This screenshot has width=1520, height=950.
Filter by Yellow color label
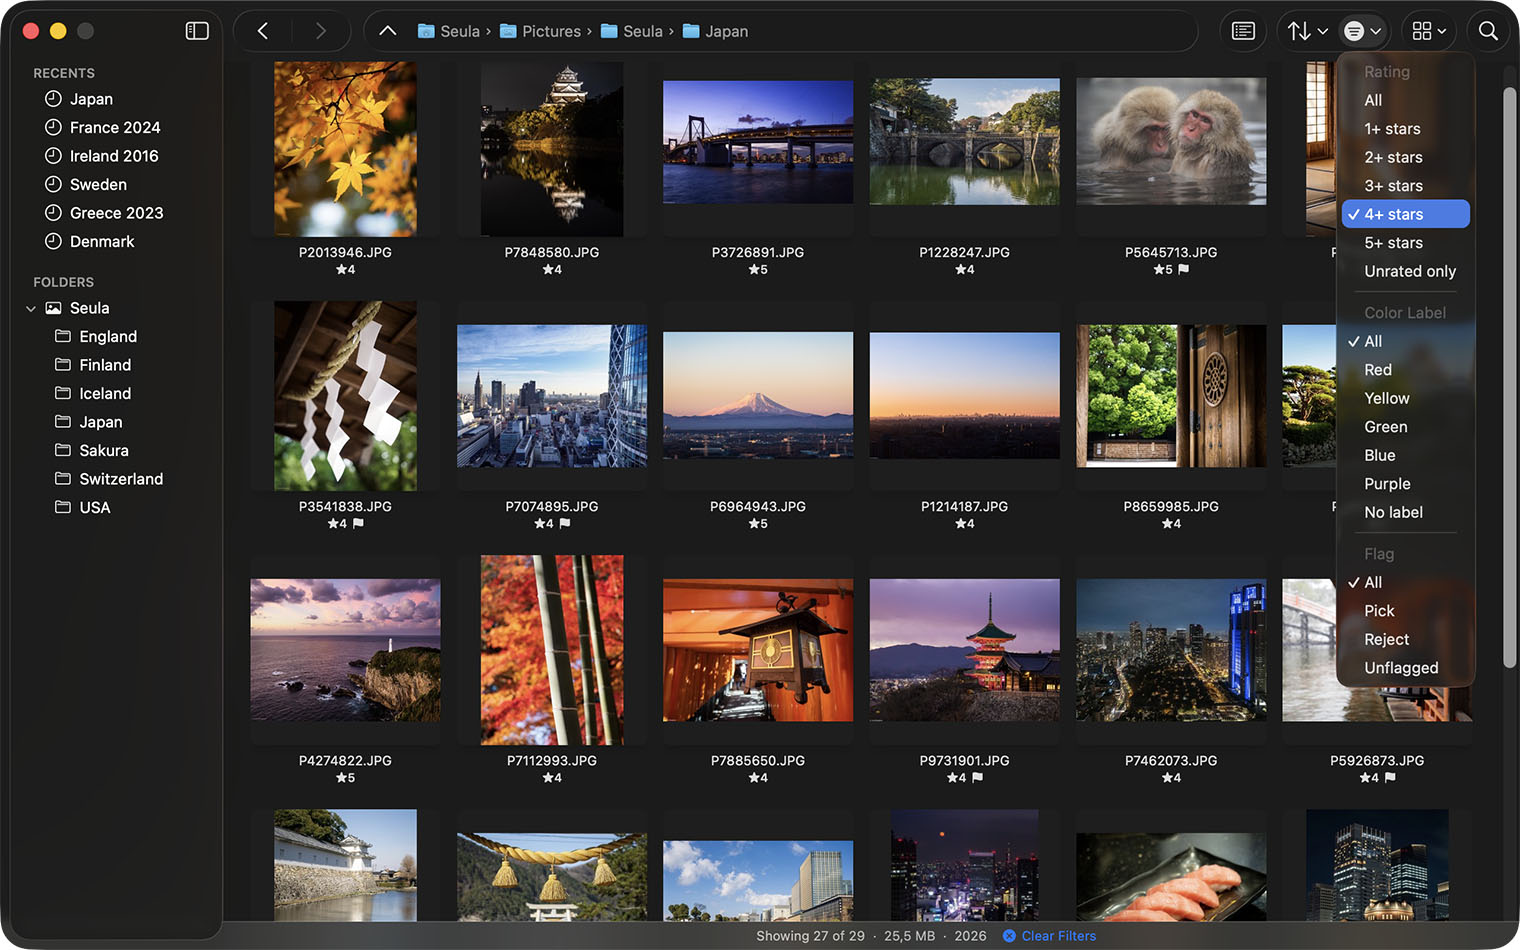coord(1405,398)
